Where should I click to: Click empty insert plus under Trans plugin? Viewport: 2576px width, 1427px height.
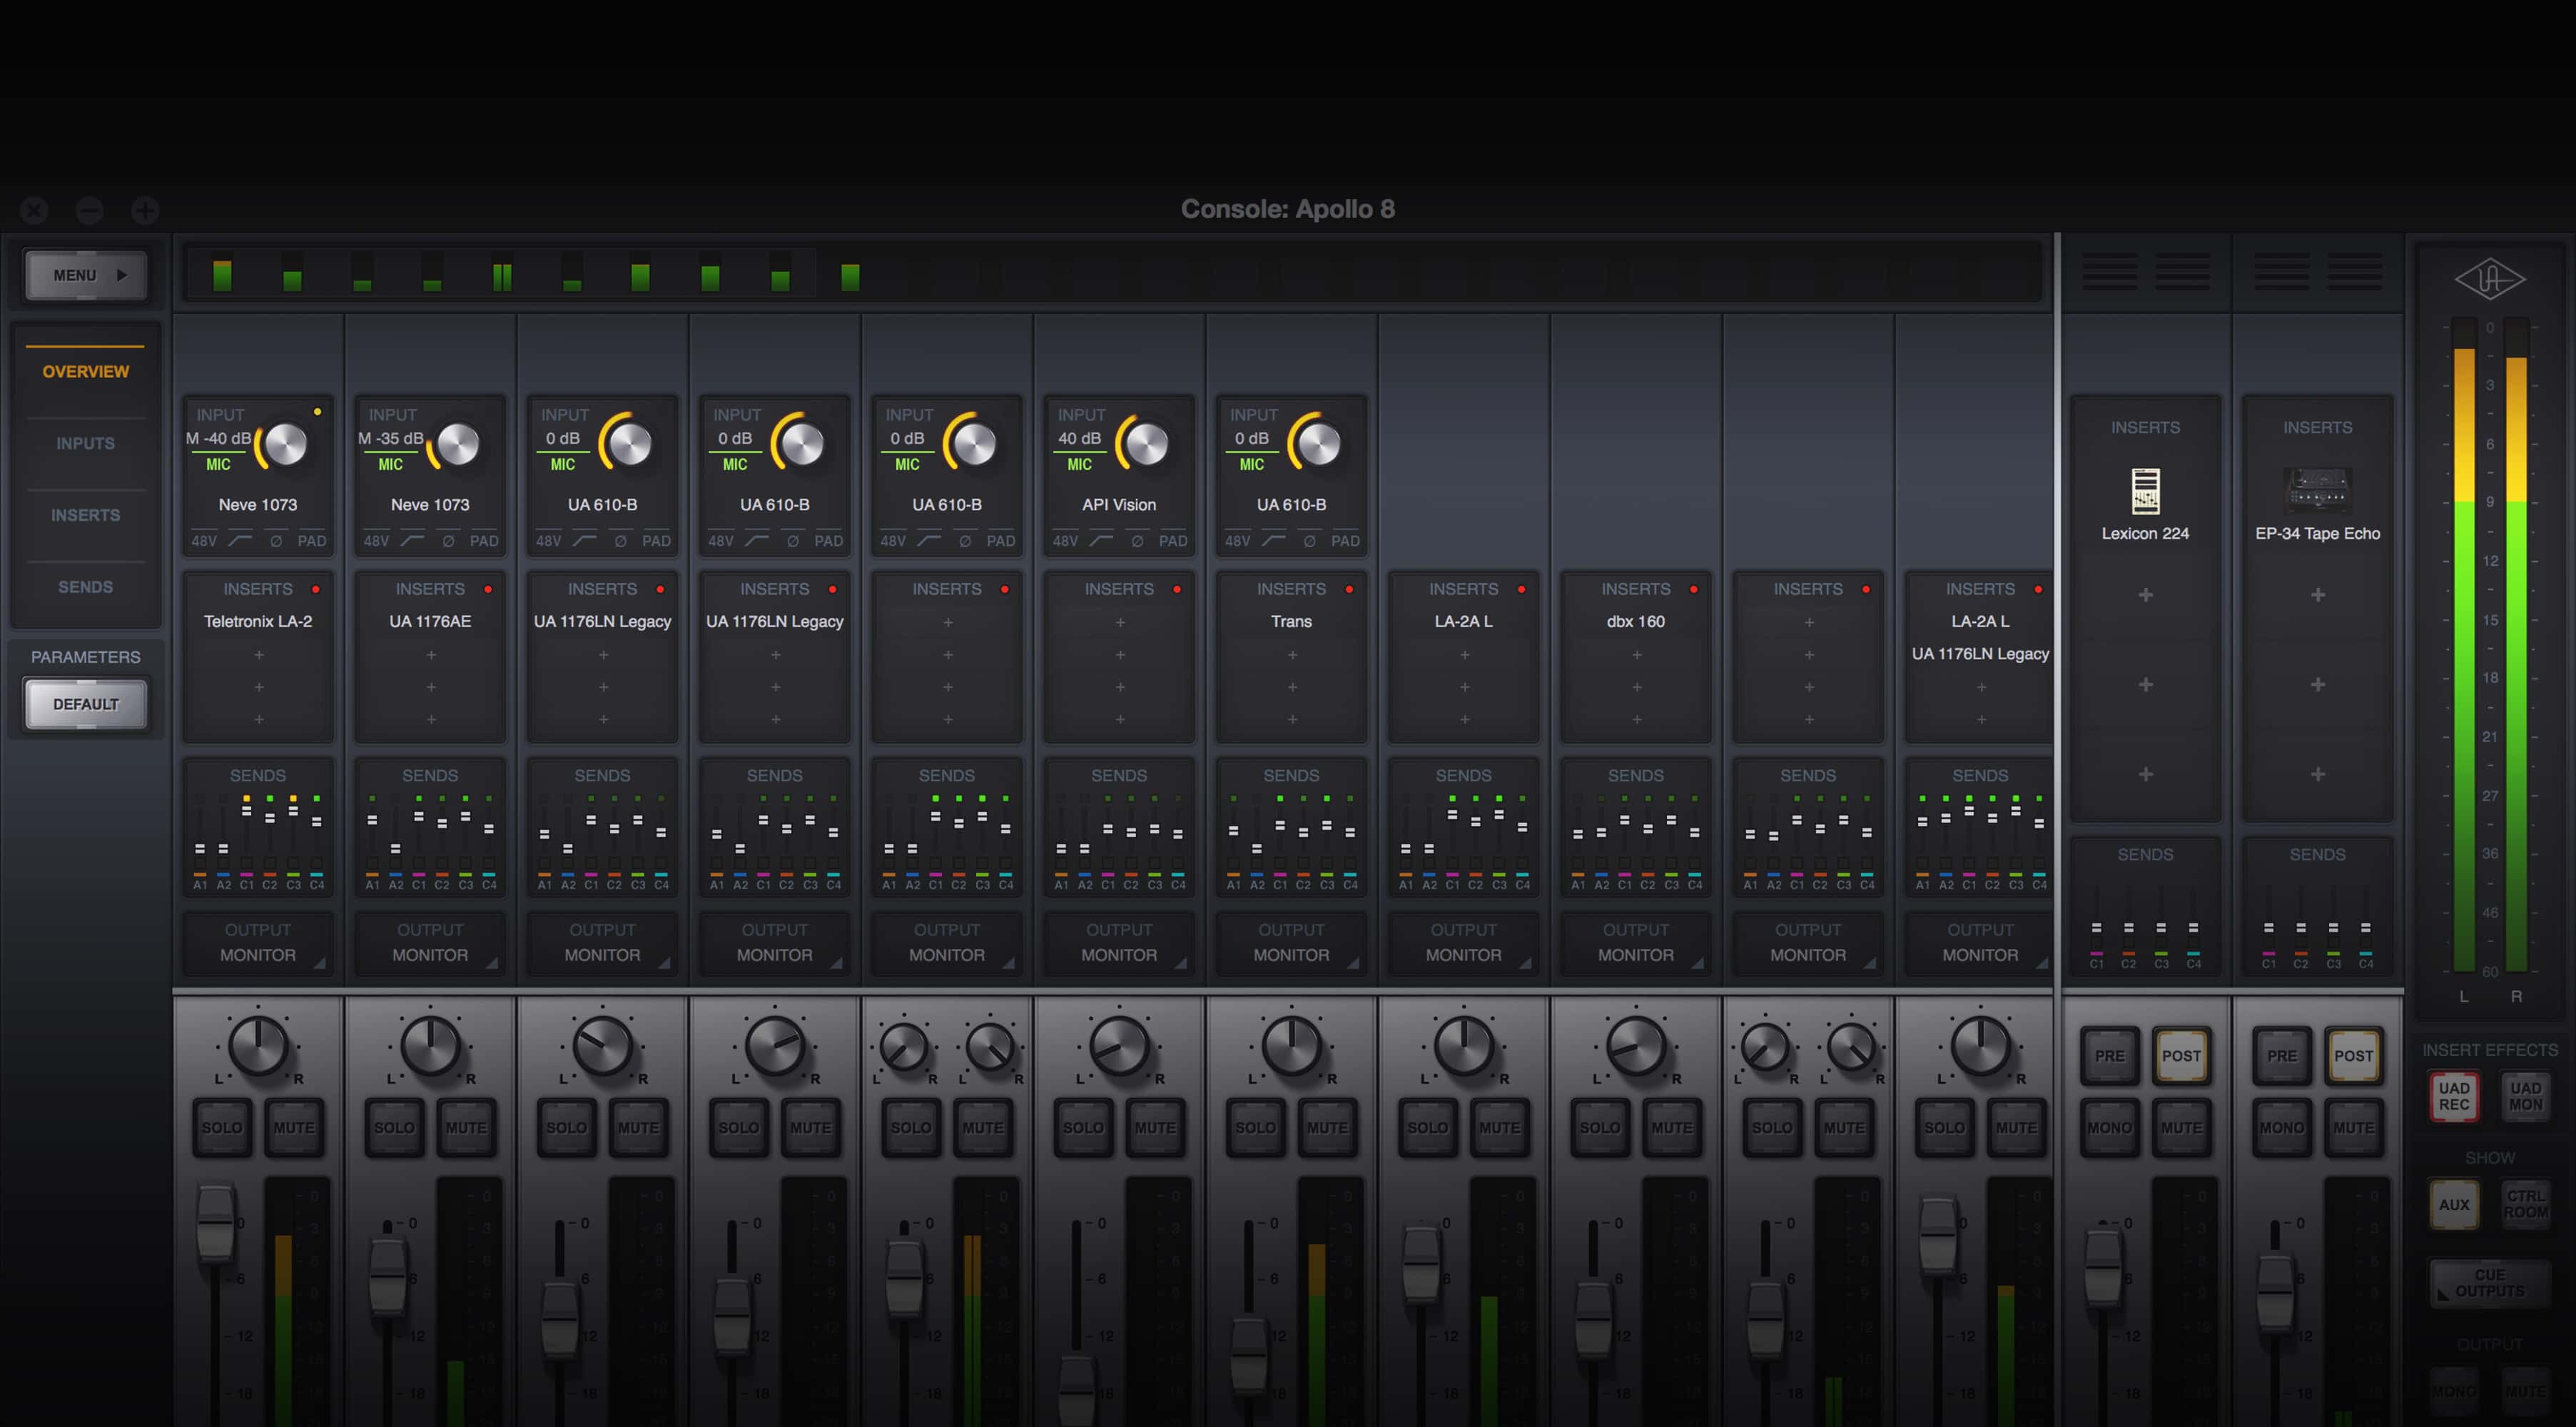(1292, 655)
